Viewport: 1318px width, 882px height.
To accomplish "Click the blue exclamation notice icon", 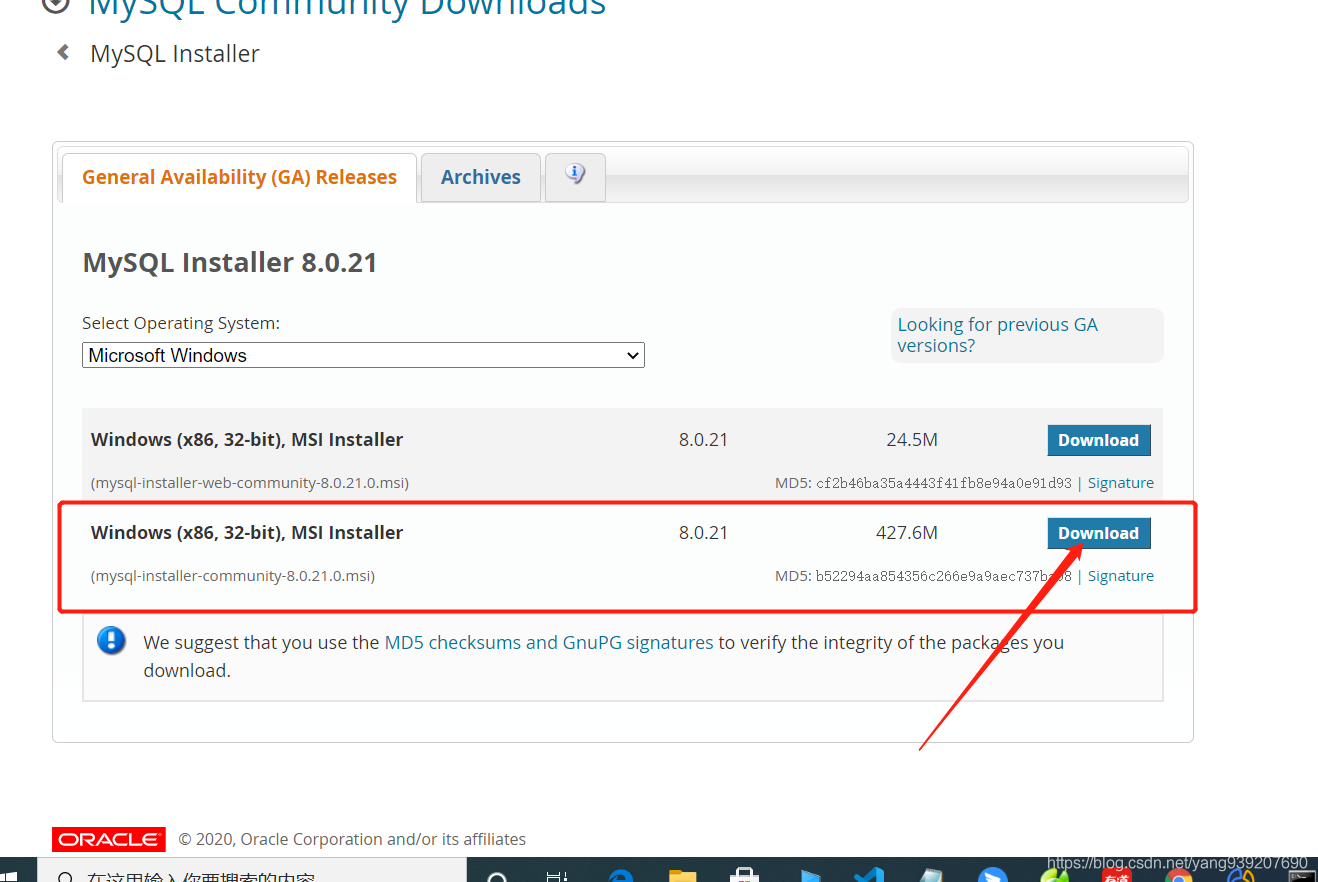I will click(111, 641).
